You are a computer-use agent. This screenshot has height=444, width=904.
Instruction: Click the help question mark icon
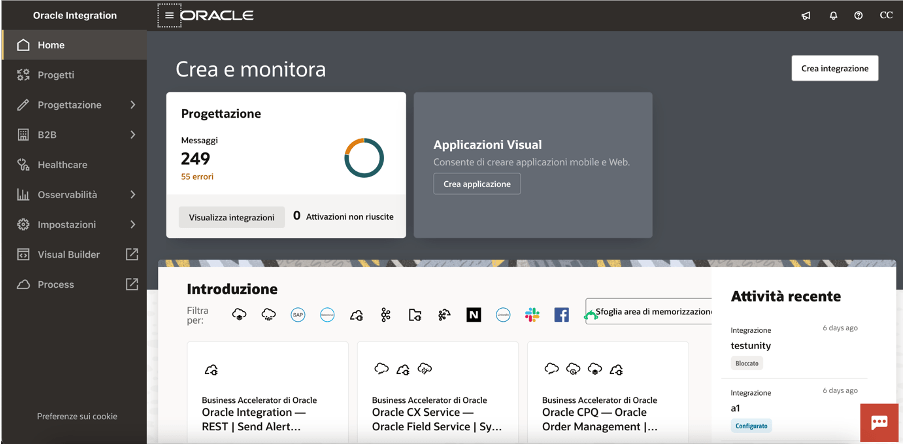pyautogui.click(x=858, y=16)
